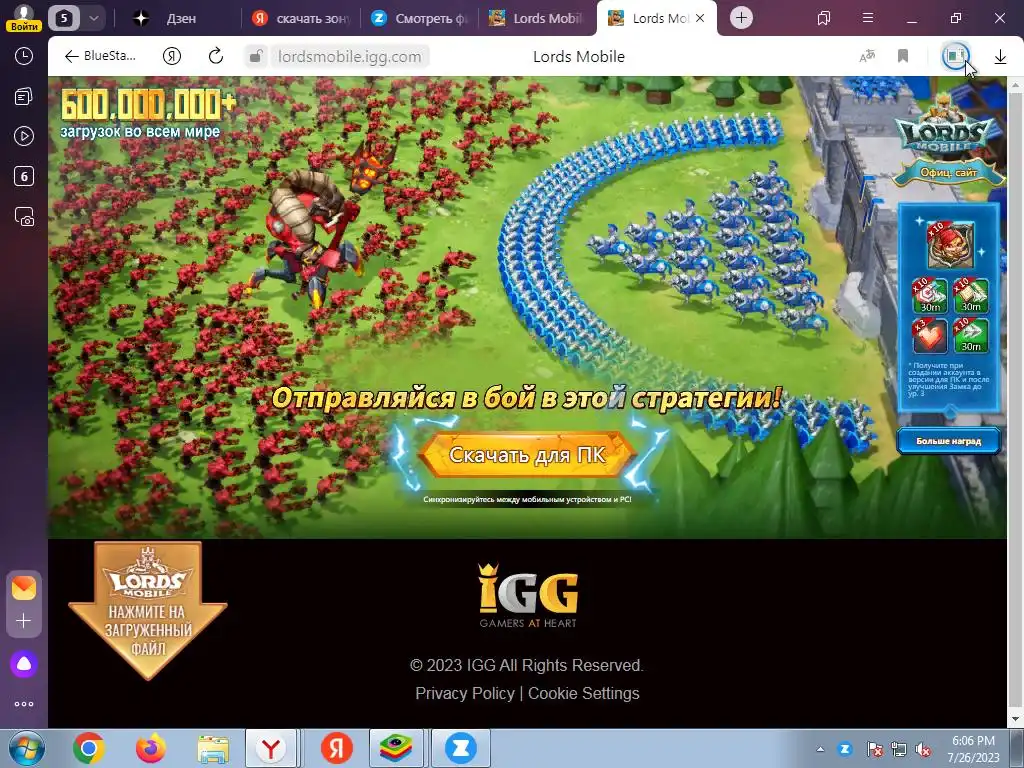Go back to BlueStacks page
This screenshot has width=1024, height=768.
(x=100, y=56)
